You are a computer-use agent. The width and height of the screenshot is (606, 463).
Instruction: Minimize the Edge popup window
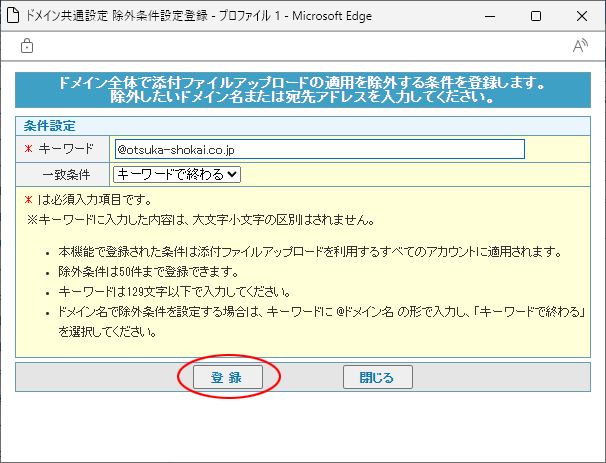[x=489, y=16]
